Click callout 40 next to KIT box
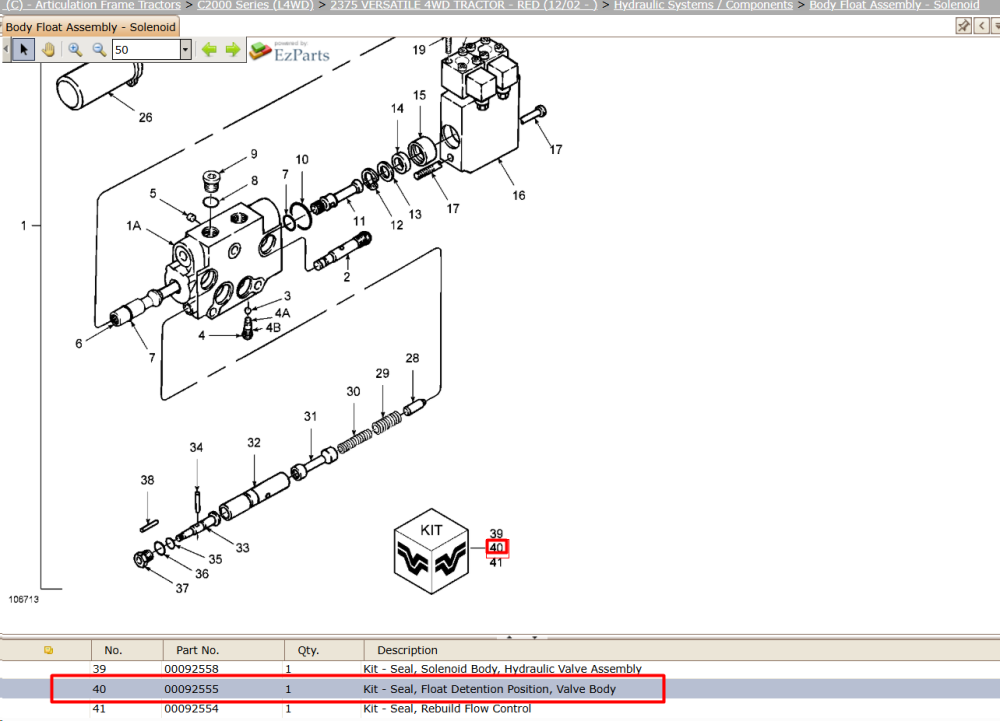Screen dimensions: 1000x721 point(497,548)
